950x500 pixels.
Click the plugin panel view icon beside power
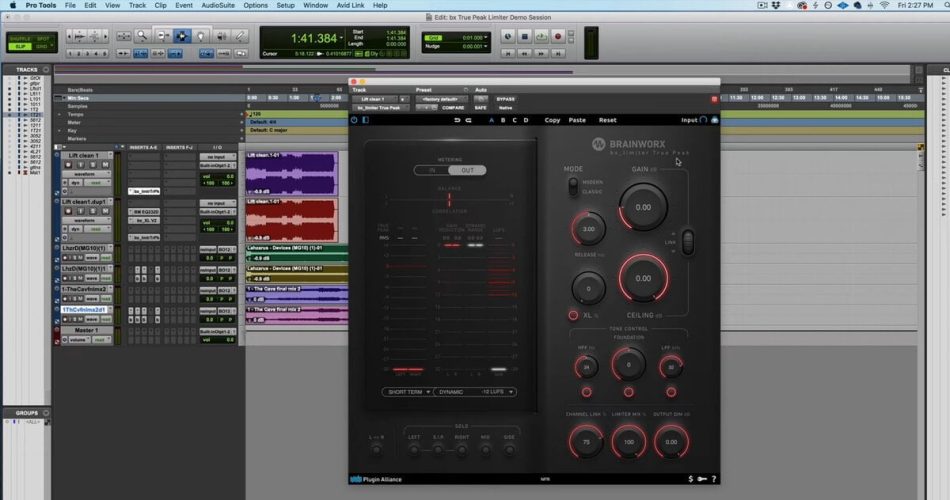pos(365,120)
